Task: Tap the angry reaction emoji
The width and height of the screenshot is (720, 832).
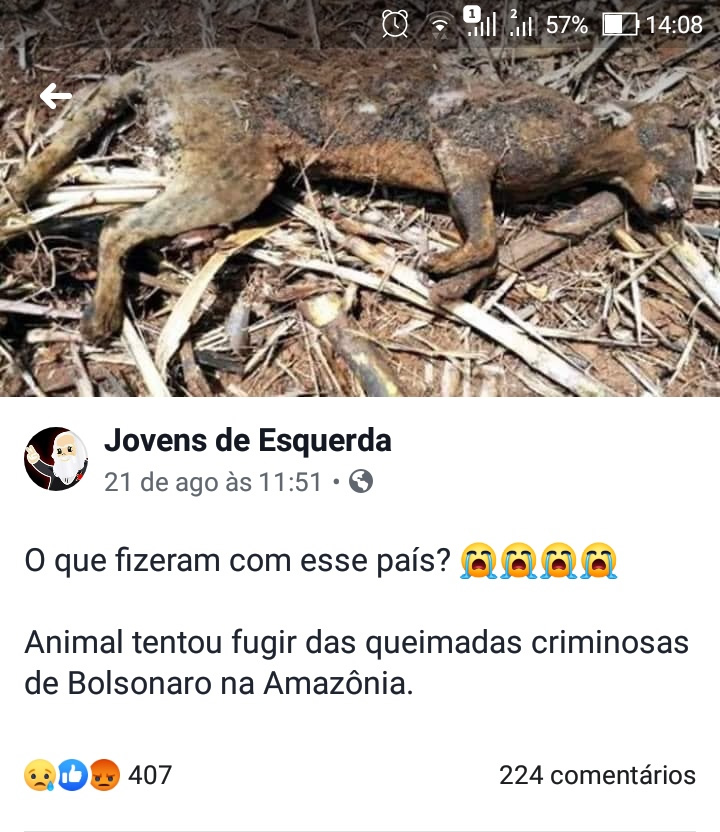Action: [x=104, y=775]
